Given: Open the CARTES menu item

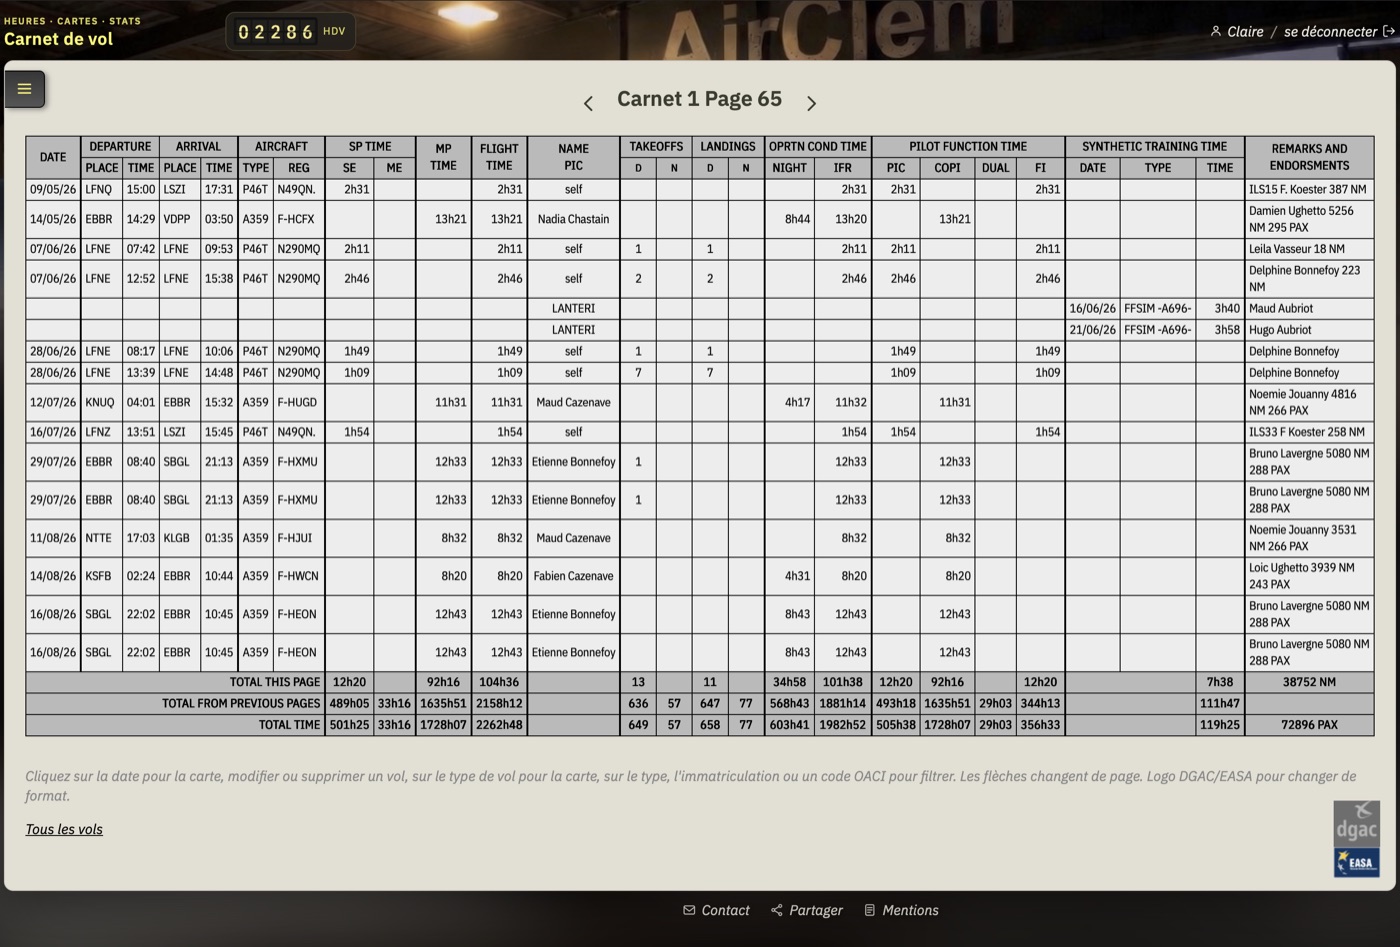Looking at the screenshot, I should (x=77, y=20).
